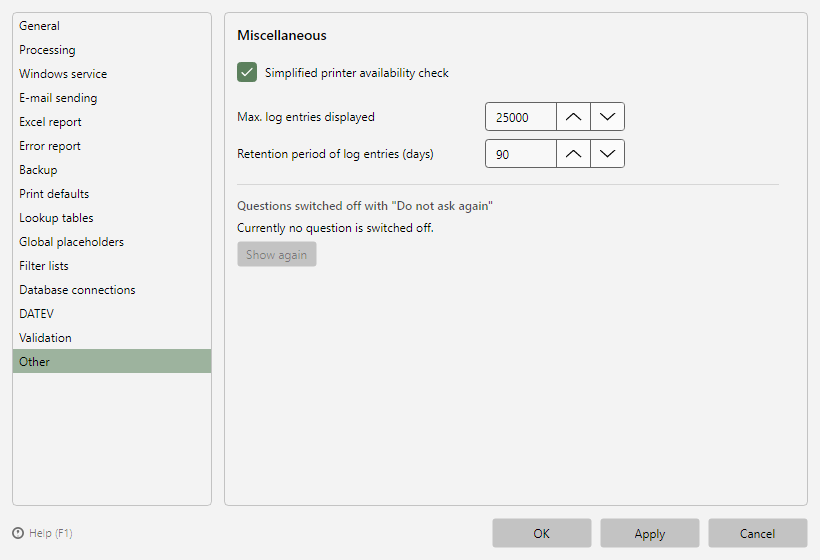Click "Currently no question is switched off." text
This screenshot has width=820, height=560.
pos(335,228)
